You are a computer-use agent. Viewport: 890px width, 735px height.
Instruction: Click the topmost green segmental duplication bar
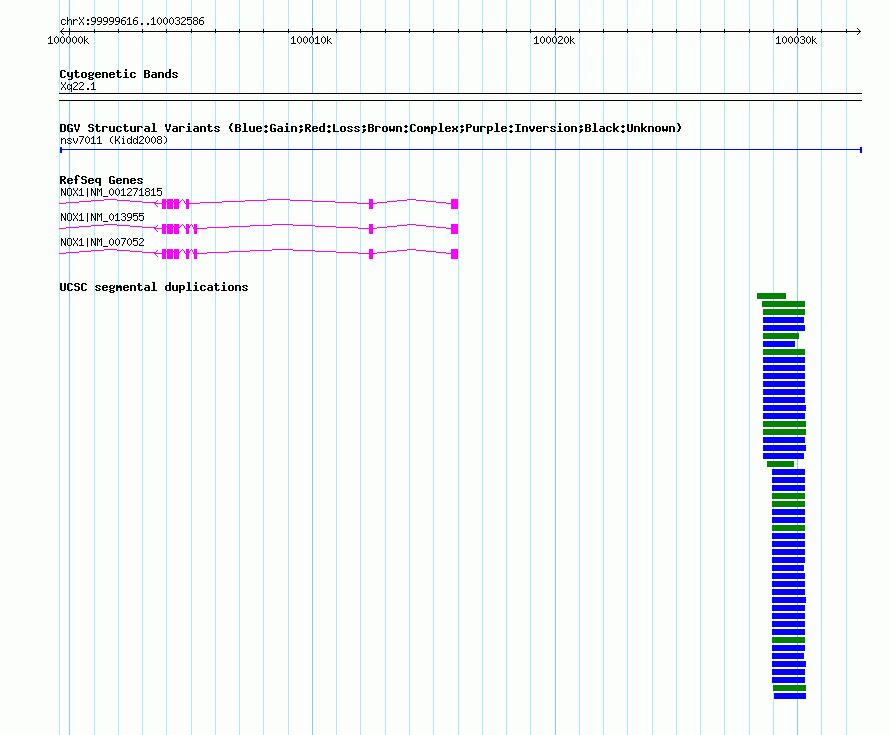771,296
